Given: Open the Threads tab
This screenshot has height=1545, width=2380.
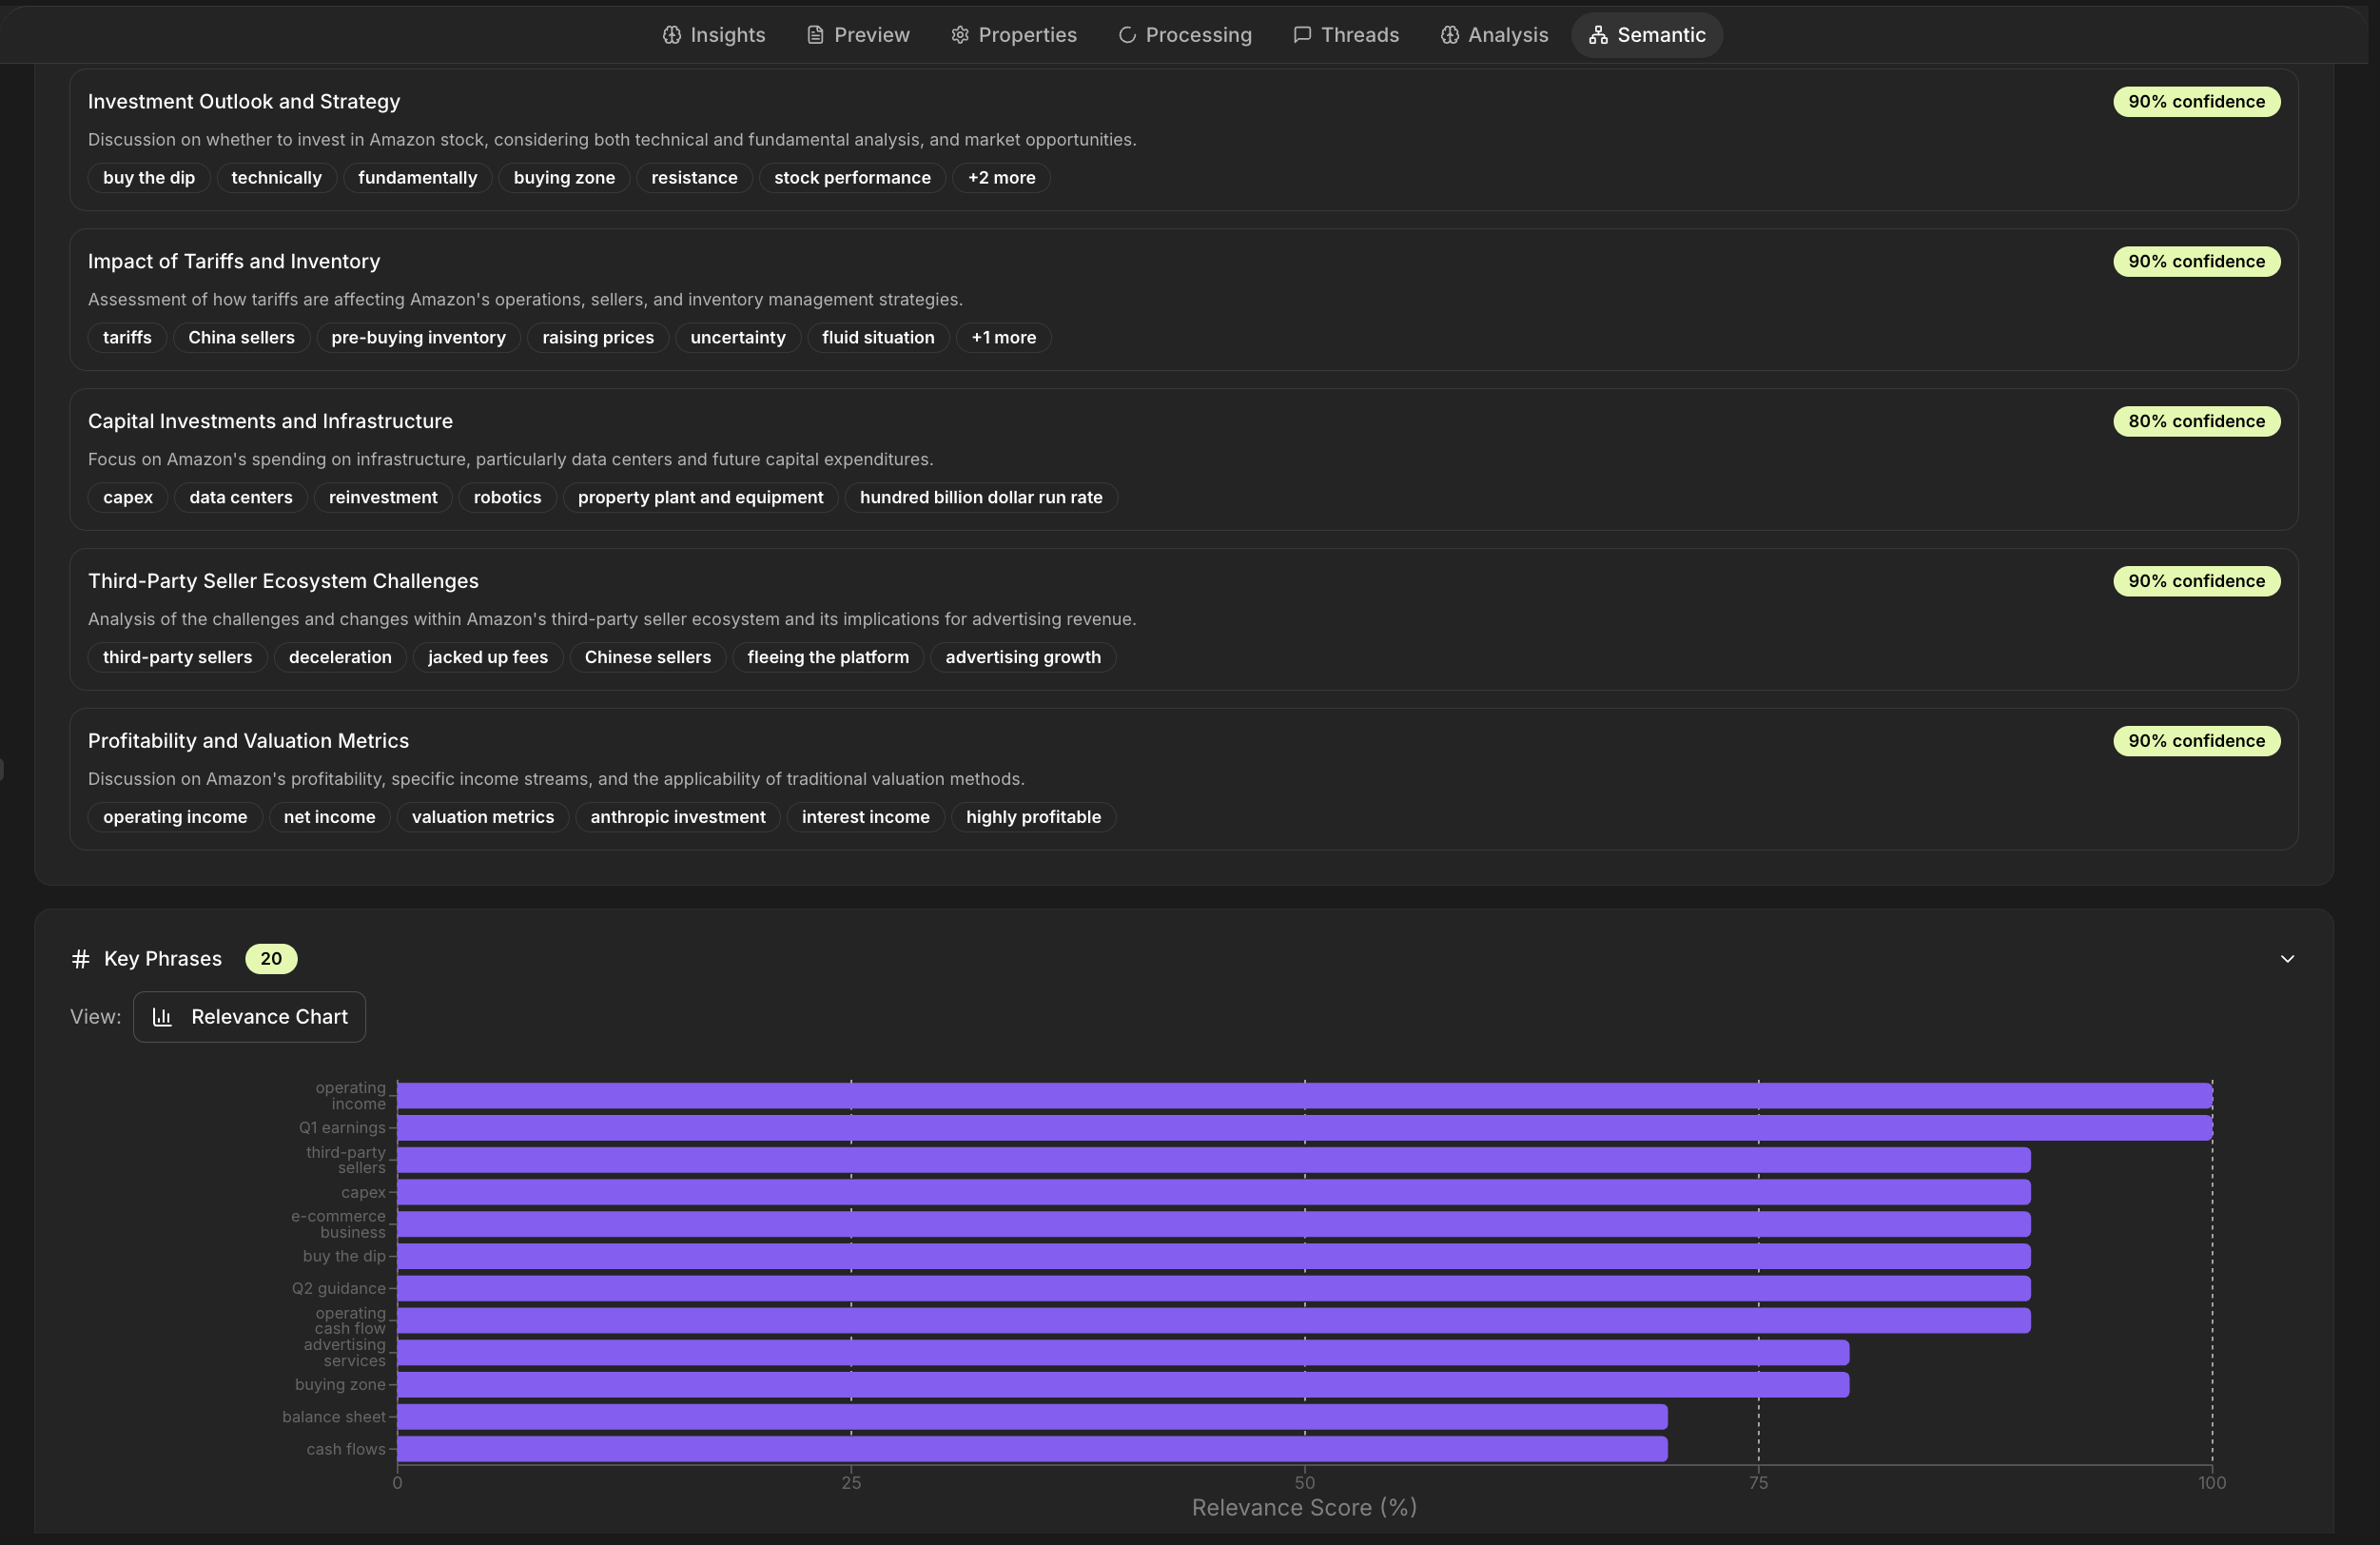Looking at the screenshot, I should coord(1345,34).
